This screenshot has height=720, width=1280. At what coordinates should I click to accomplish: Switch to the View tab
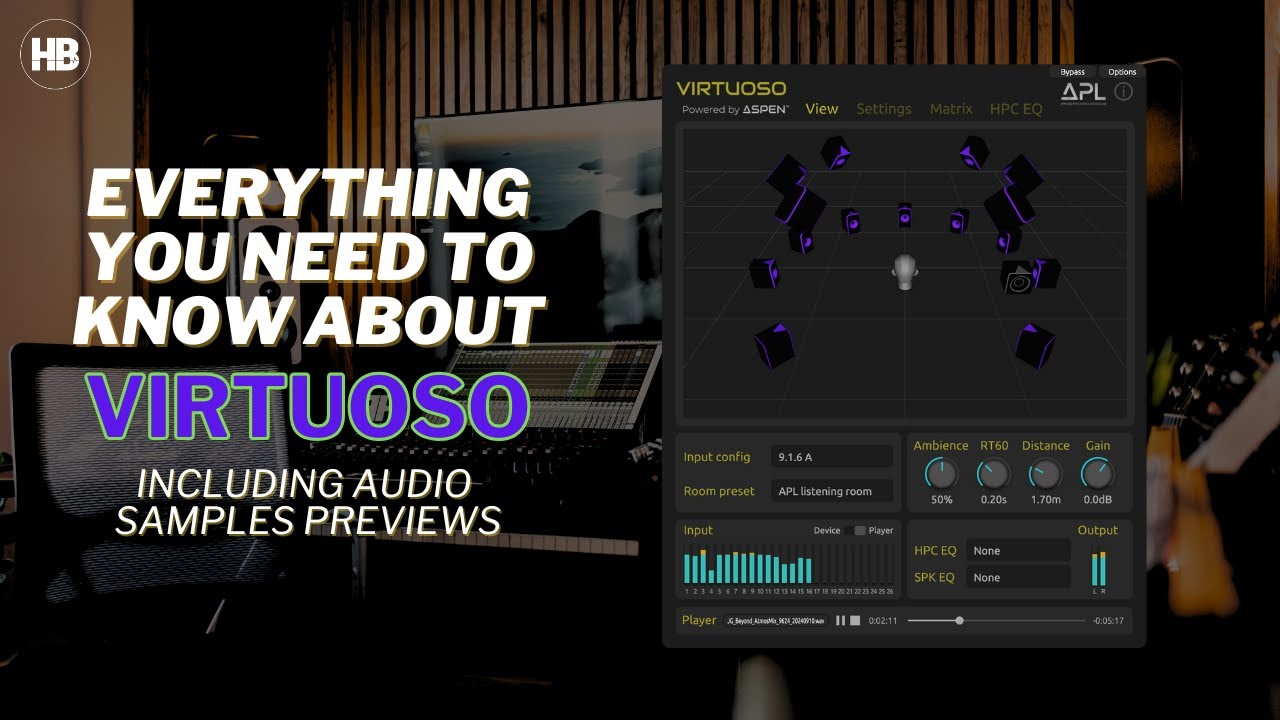click(x=822, y=109)
